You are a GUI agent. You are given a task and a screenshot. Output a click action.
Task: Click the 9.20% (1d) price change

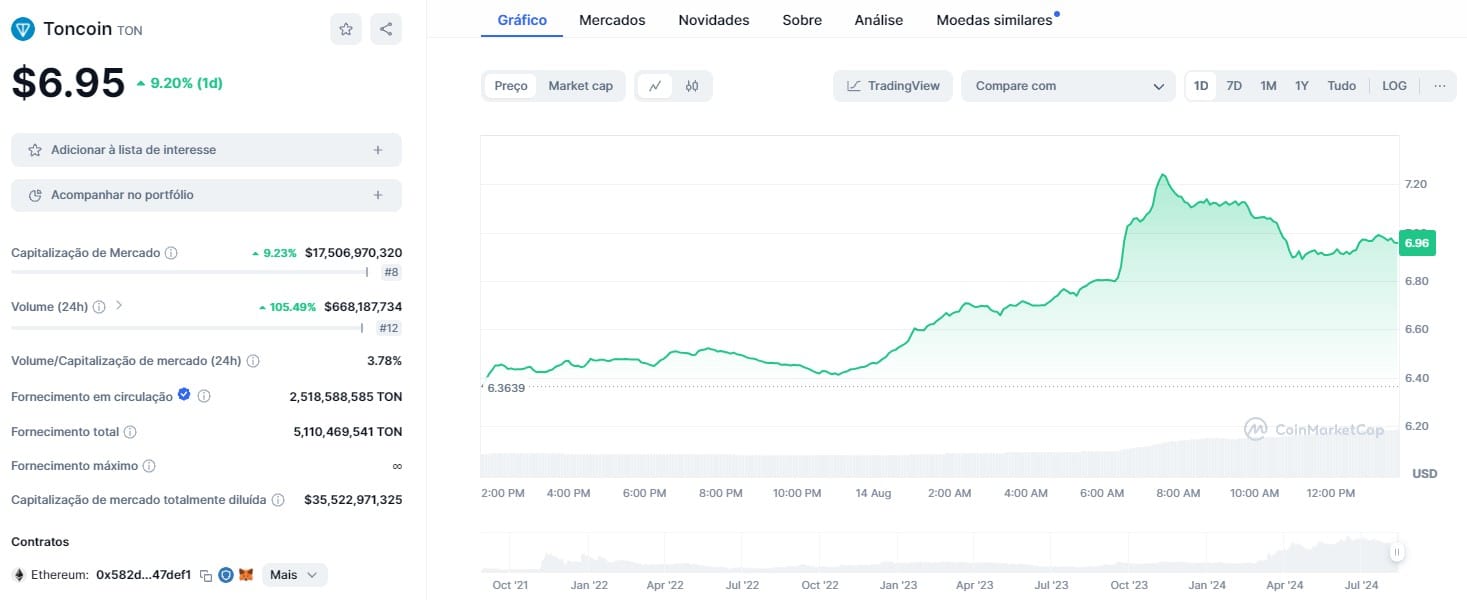pos(179,83)
